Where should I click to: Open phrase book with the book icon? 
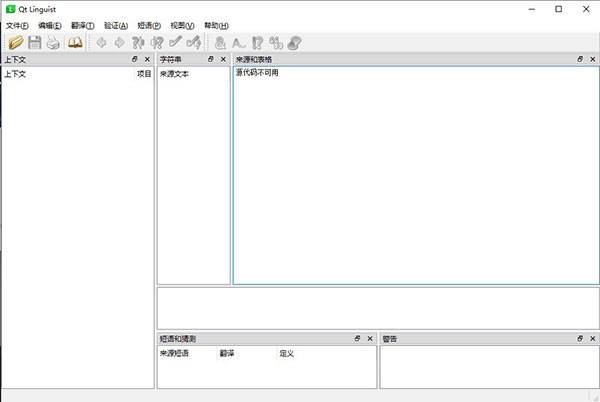coord(75,42)
